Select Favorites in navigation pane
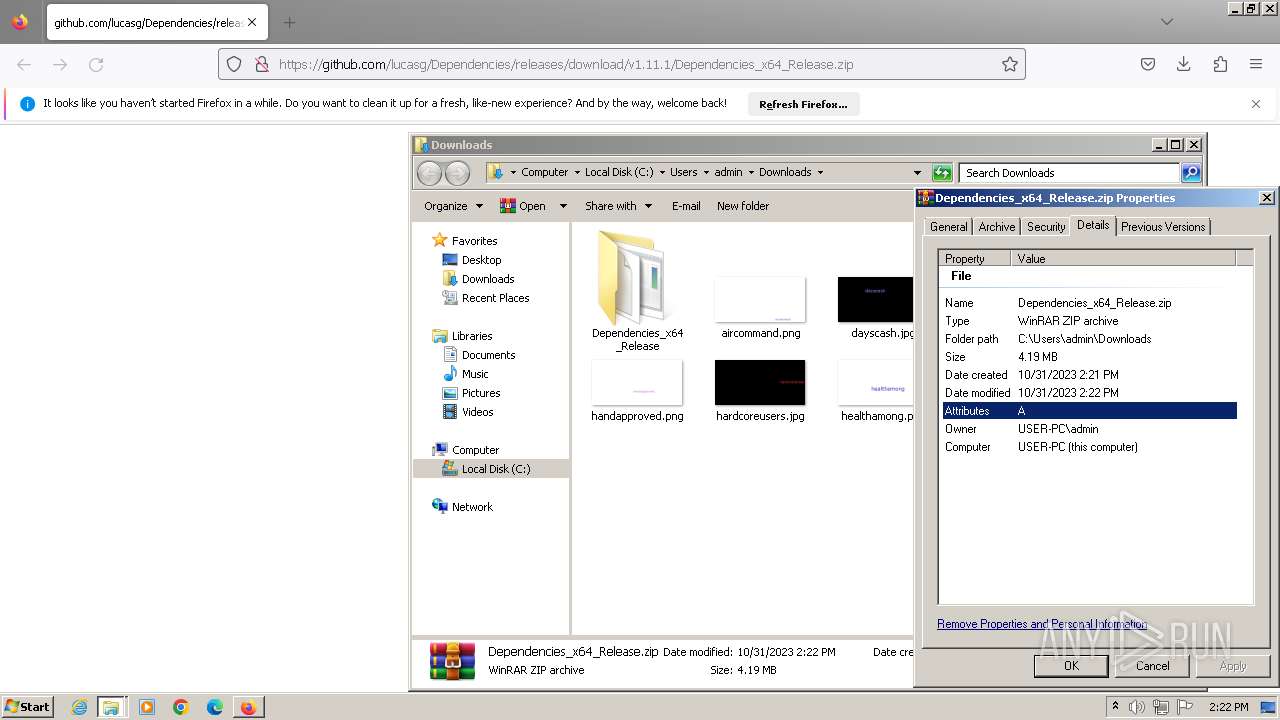Image resolution: width=1280 pixels, height=720 pixels. point(474,241)
